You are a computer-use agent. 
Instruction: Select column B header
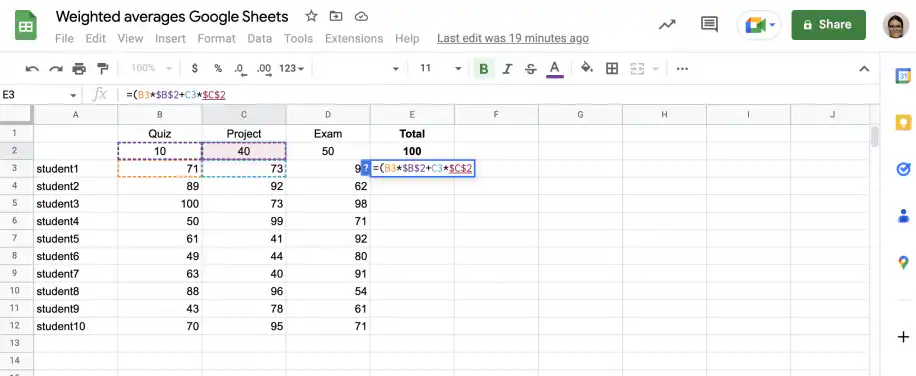click(x=159, y=114)
